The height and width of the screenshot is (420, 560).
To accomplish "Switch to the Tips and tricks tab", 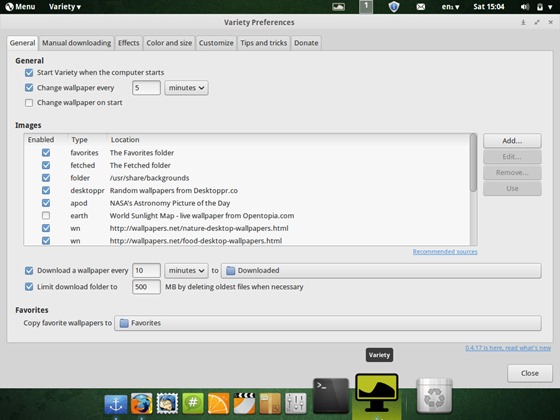I will [264, 43].
